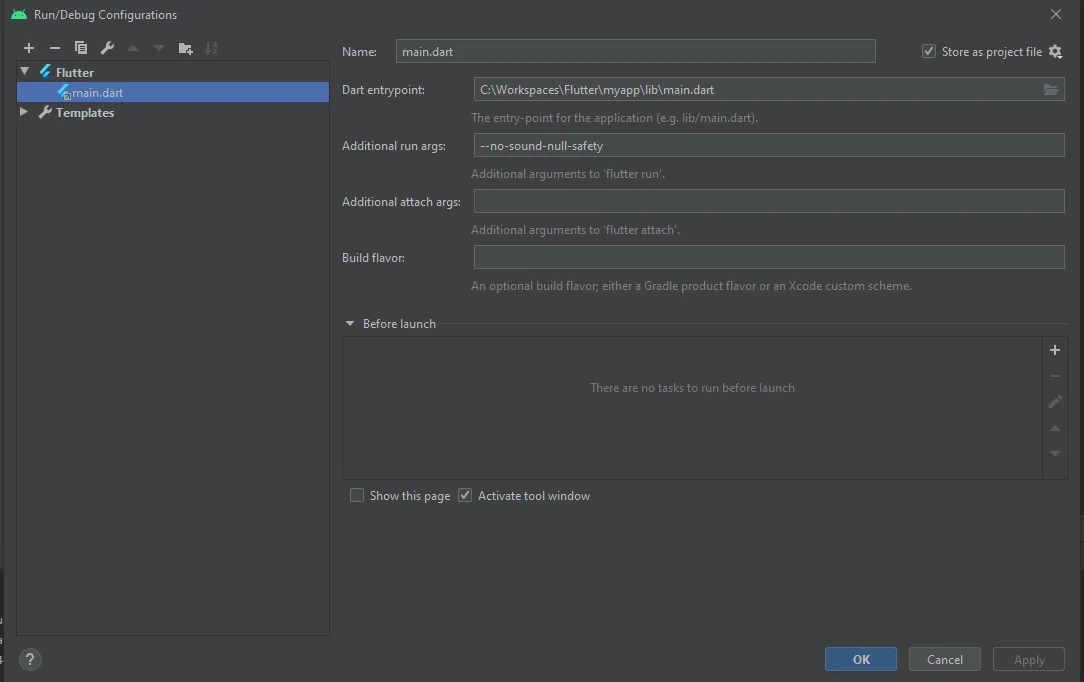
Task: Remove Before launch task minus icon
Action: 1055,376
